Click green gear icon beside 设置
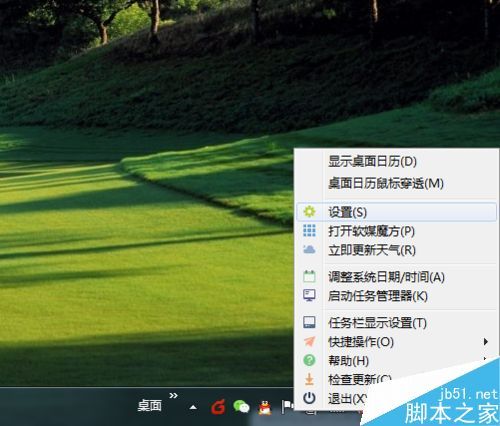Viewport: 500px width, 426px height. pos(309,212)
